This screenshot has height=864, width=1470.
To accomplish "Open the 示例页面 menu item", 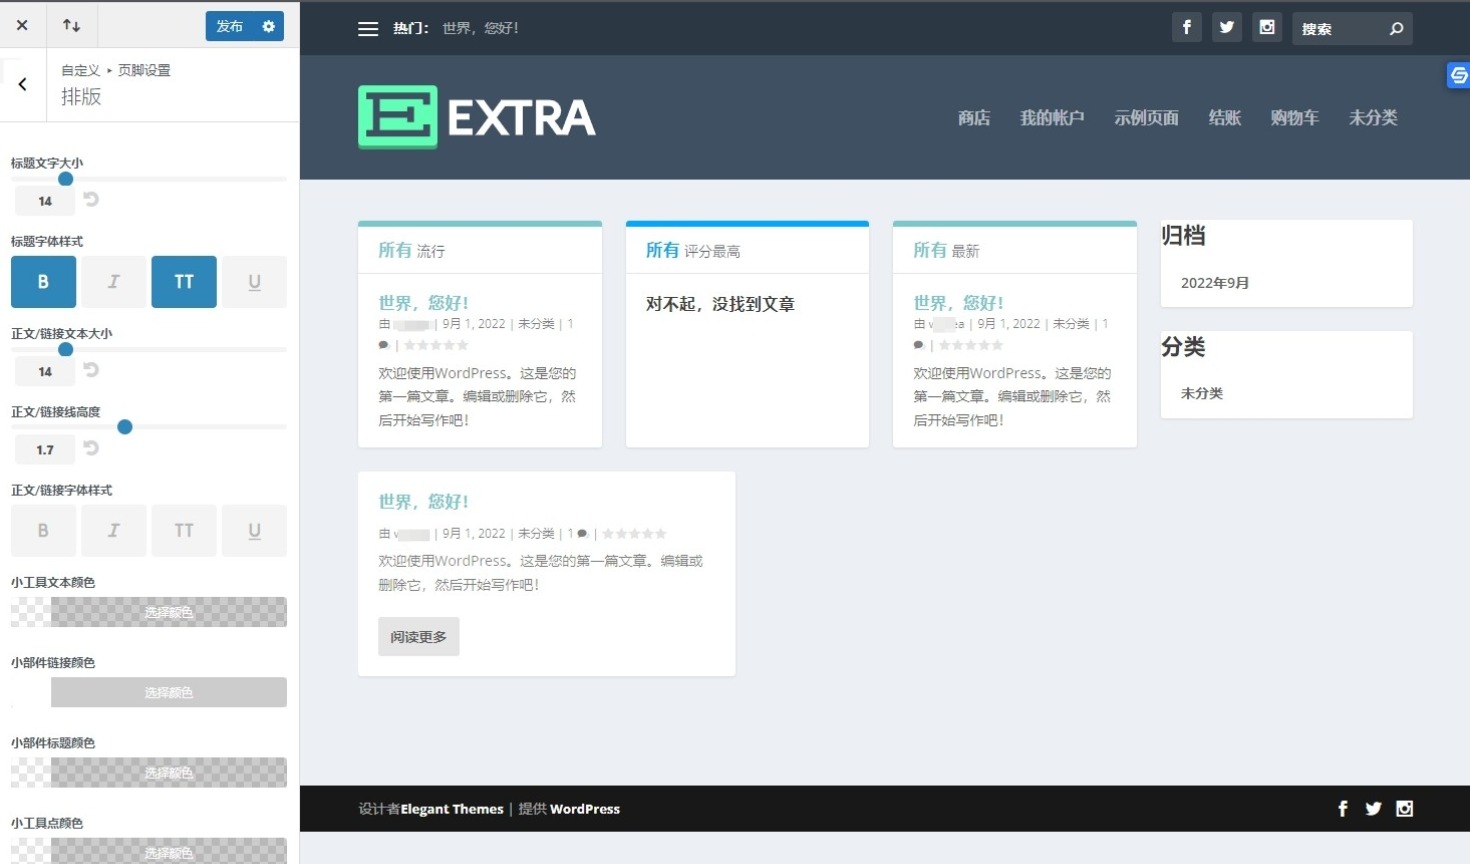I will click(1146, 117).
